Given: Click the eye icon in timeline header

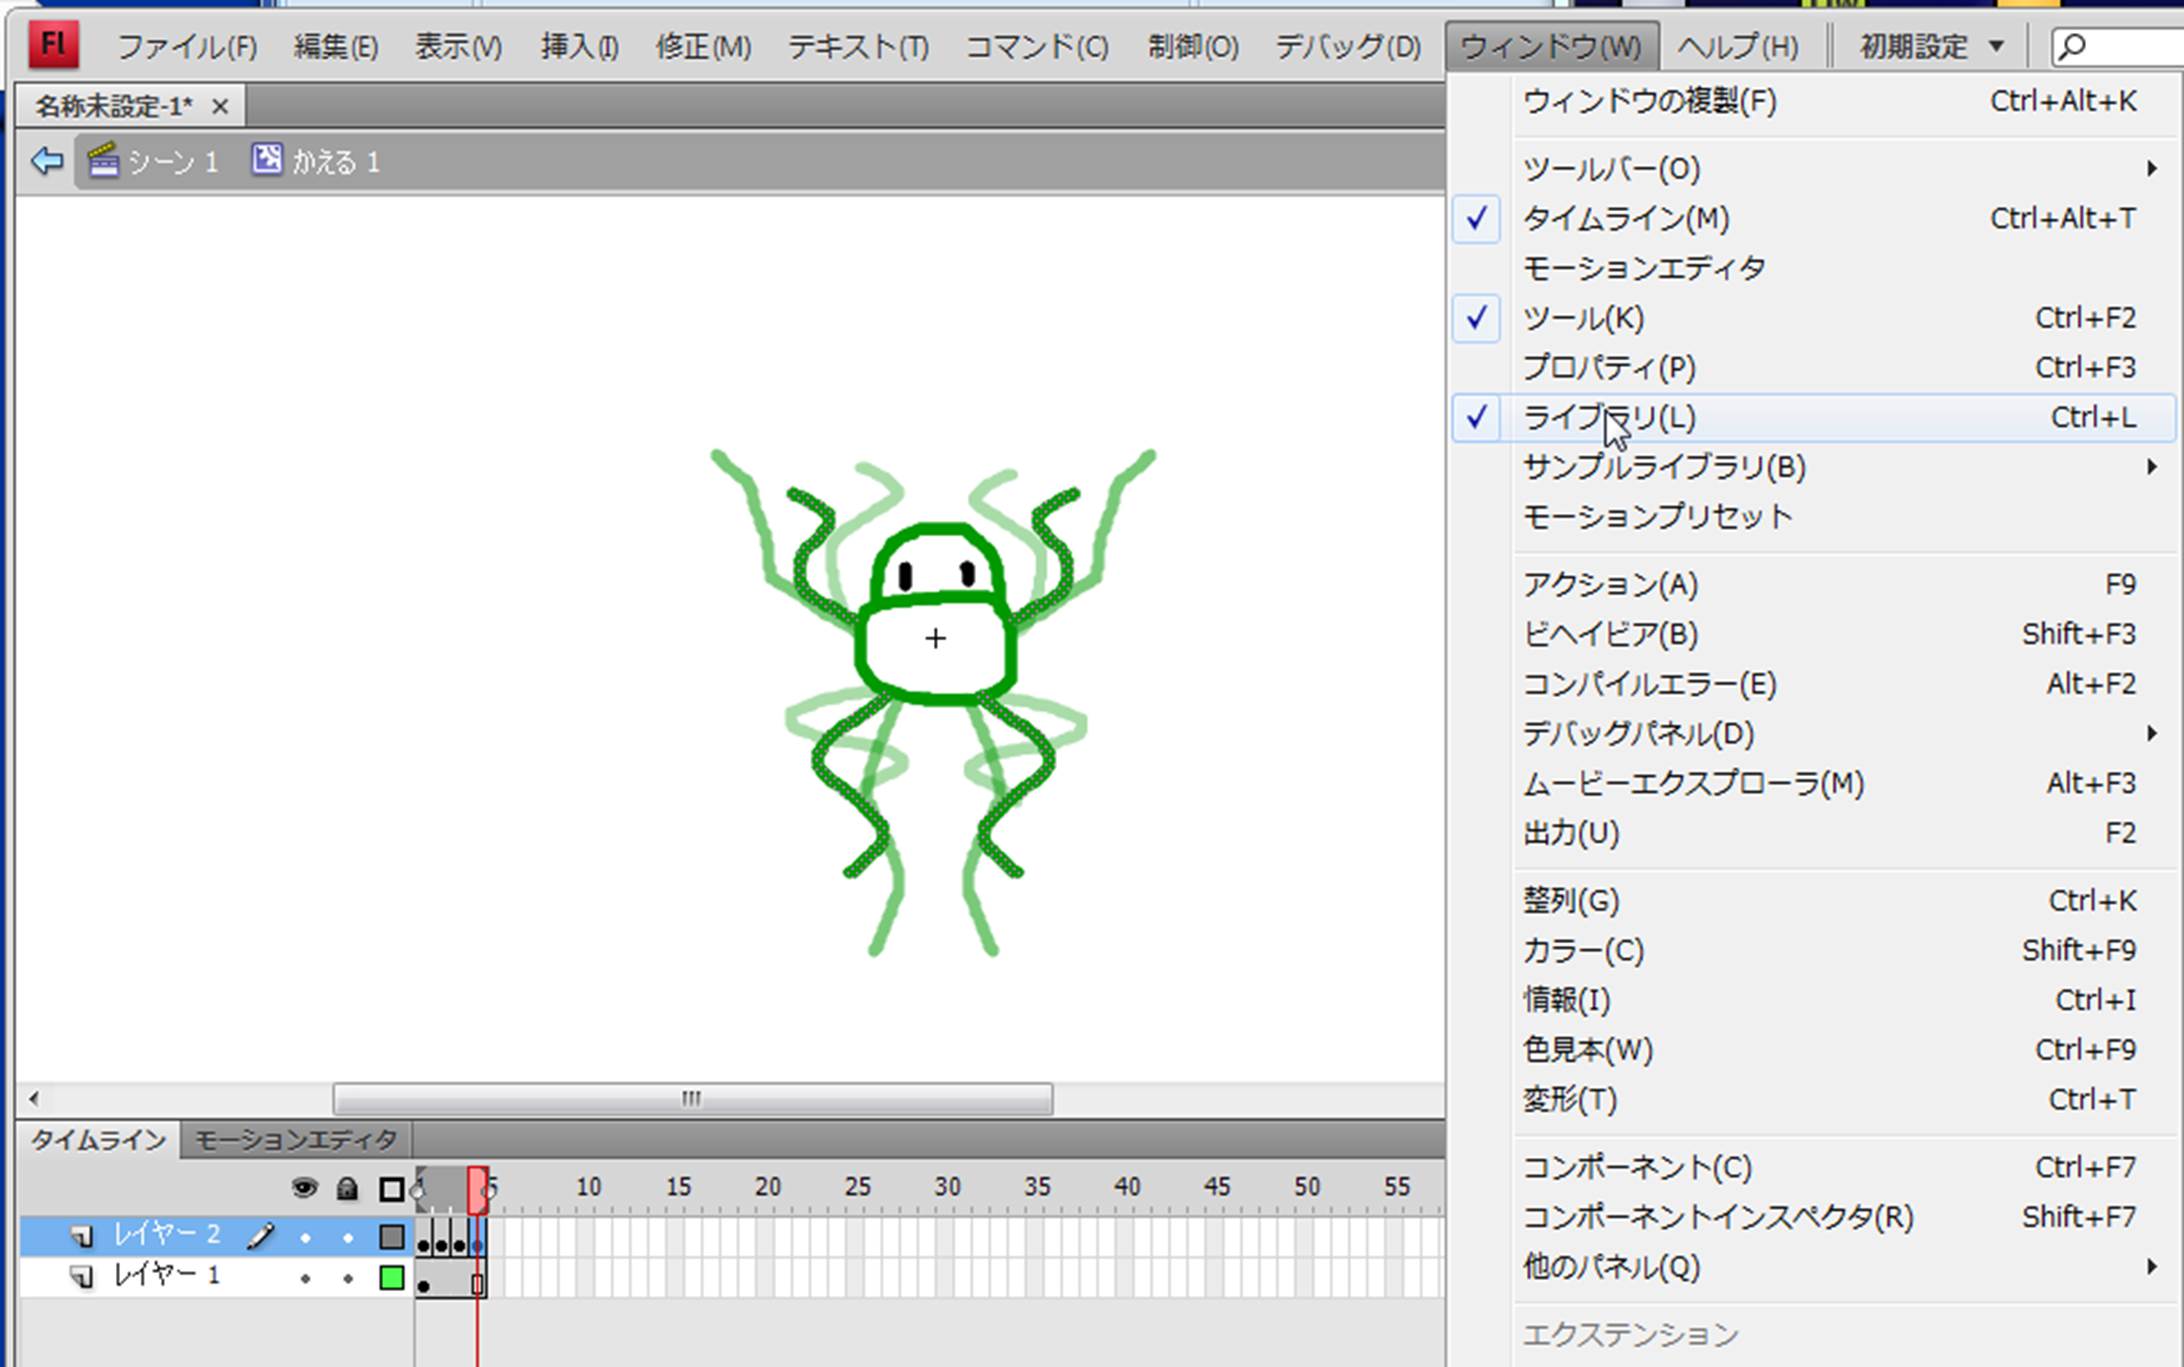Looking at the screenshot, I should pos(304,1188).
